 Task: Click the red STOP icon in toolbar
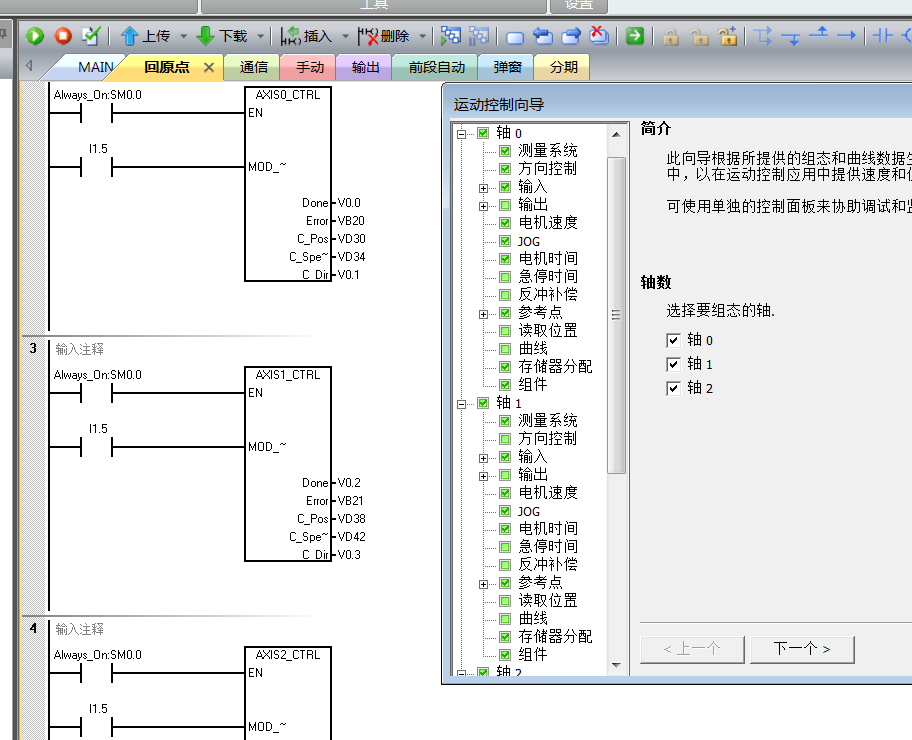(x=63, y=36)
